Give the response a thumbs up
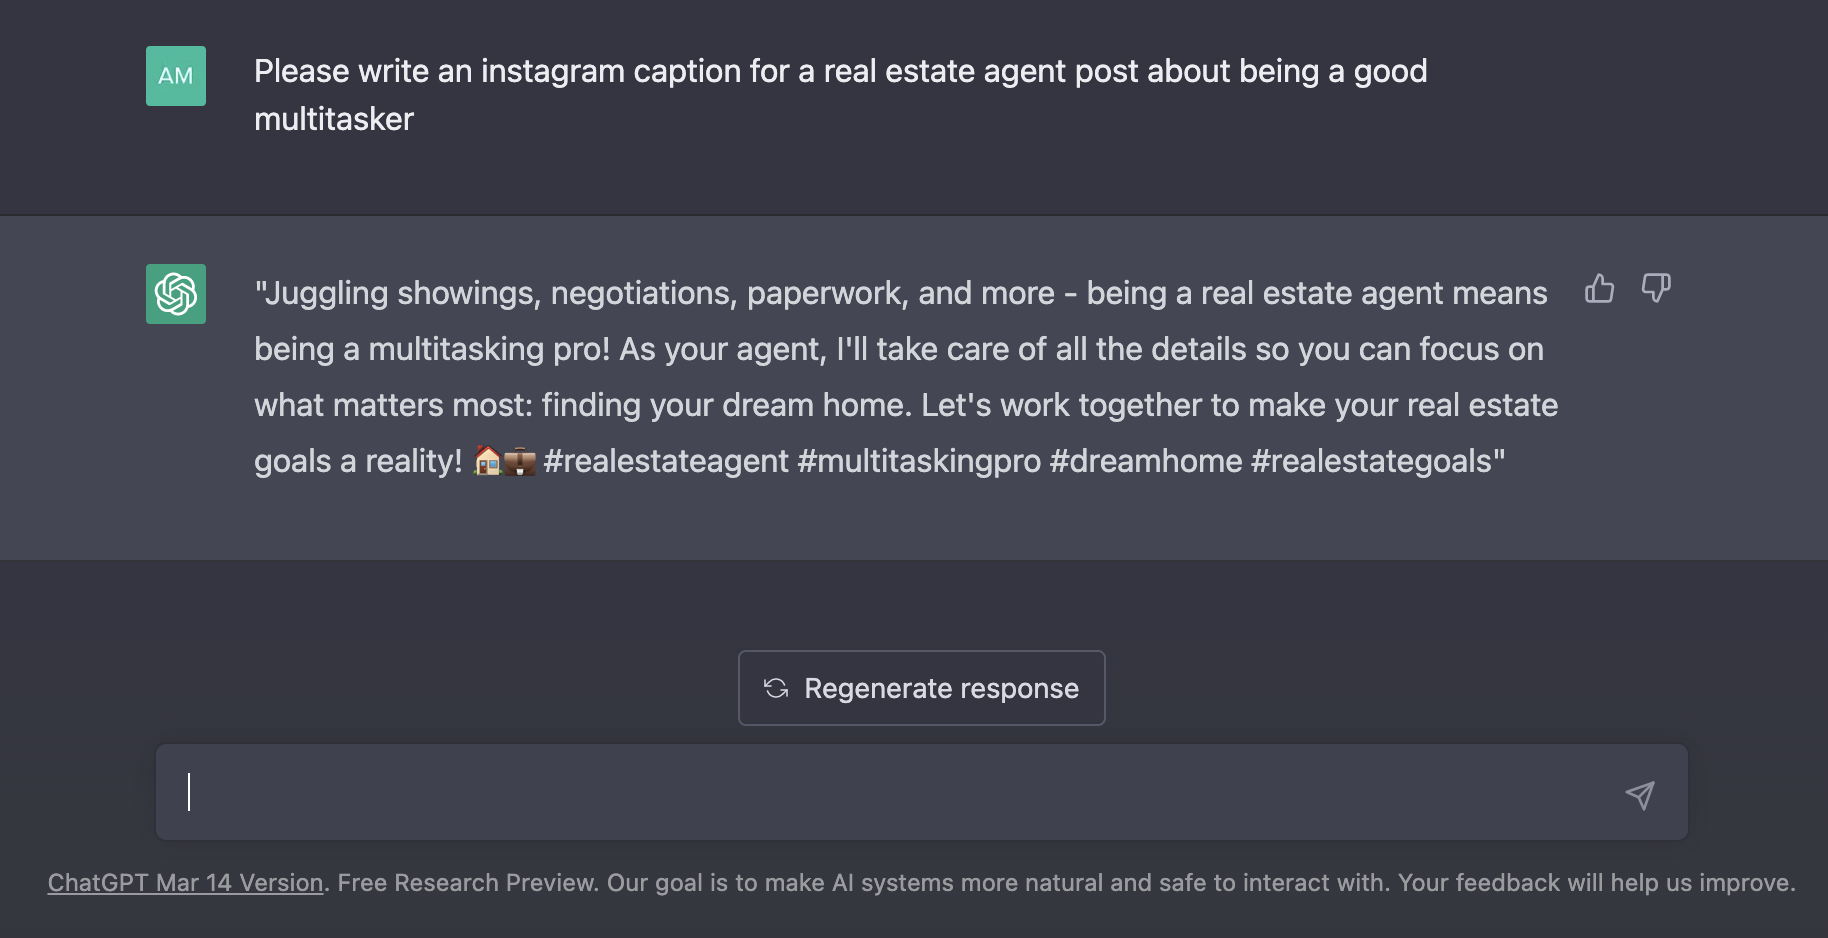The width and height of the screenshot is (1828, 938). point(1599,289)
